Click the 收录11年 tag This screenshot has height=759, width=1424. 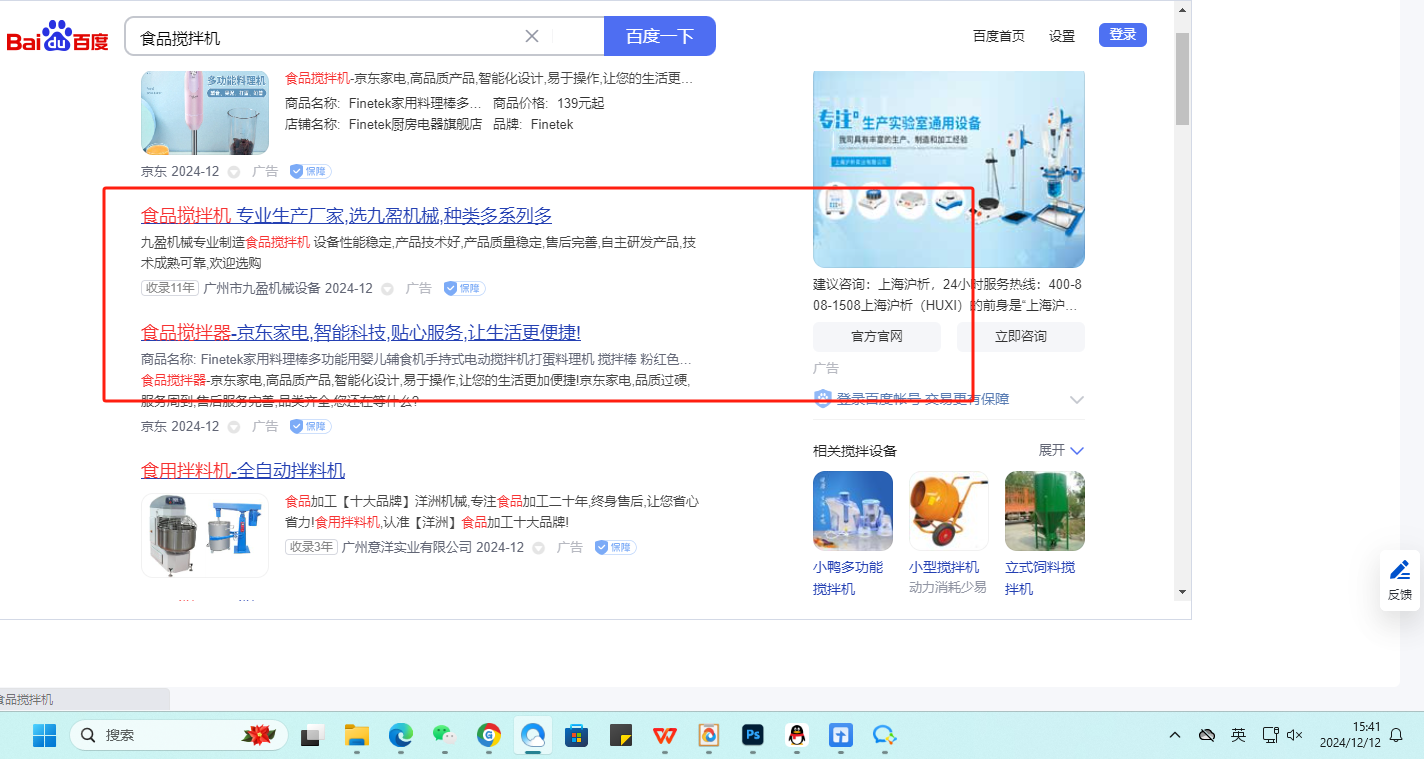(x=170, y=288)
